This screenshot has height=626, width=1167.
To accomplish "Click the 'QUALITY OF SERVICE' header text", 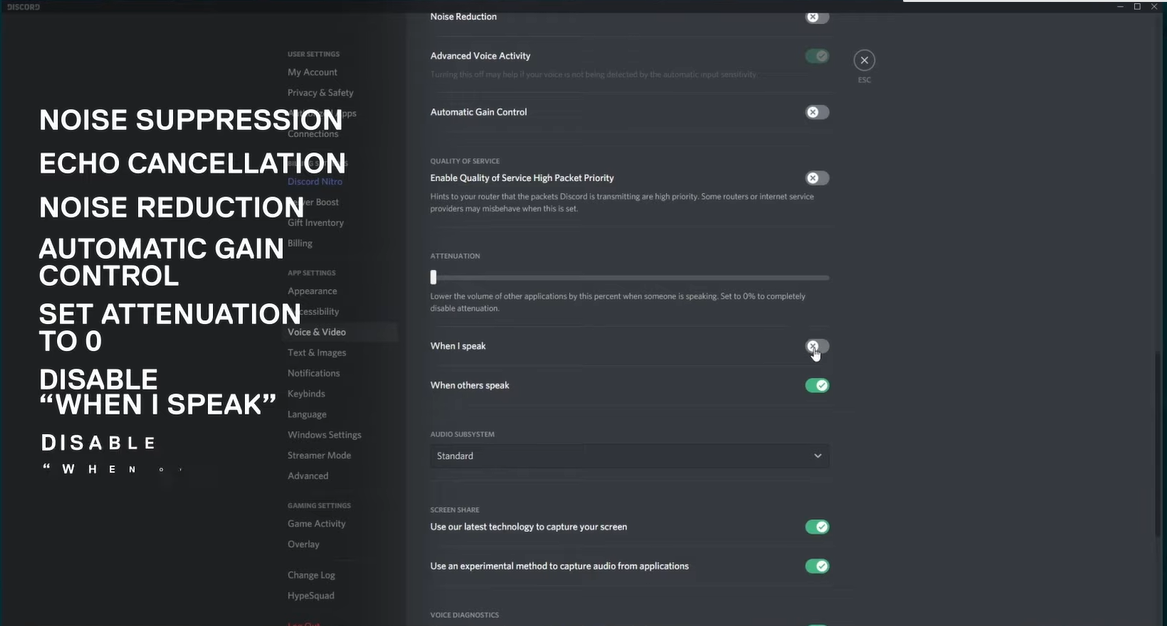I will (x=464, y=161).
